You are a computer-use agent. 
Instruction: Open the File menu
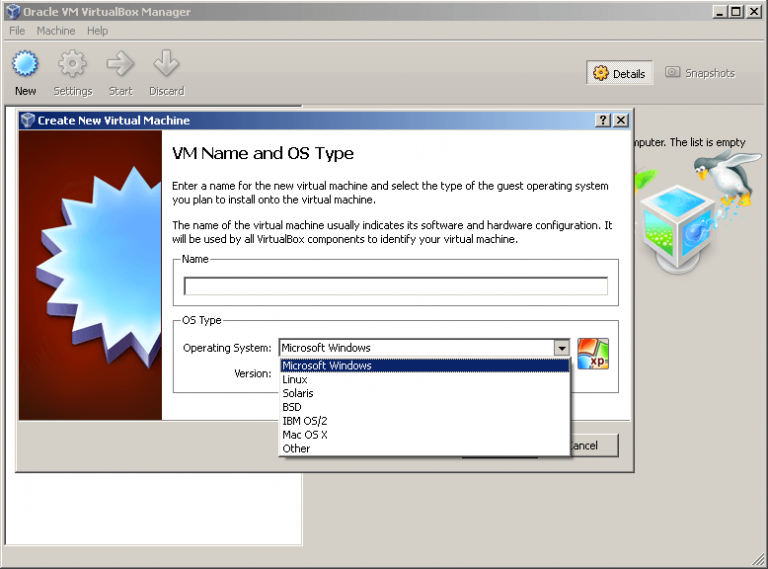coord(16,31)
